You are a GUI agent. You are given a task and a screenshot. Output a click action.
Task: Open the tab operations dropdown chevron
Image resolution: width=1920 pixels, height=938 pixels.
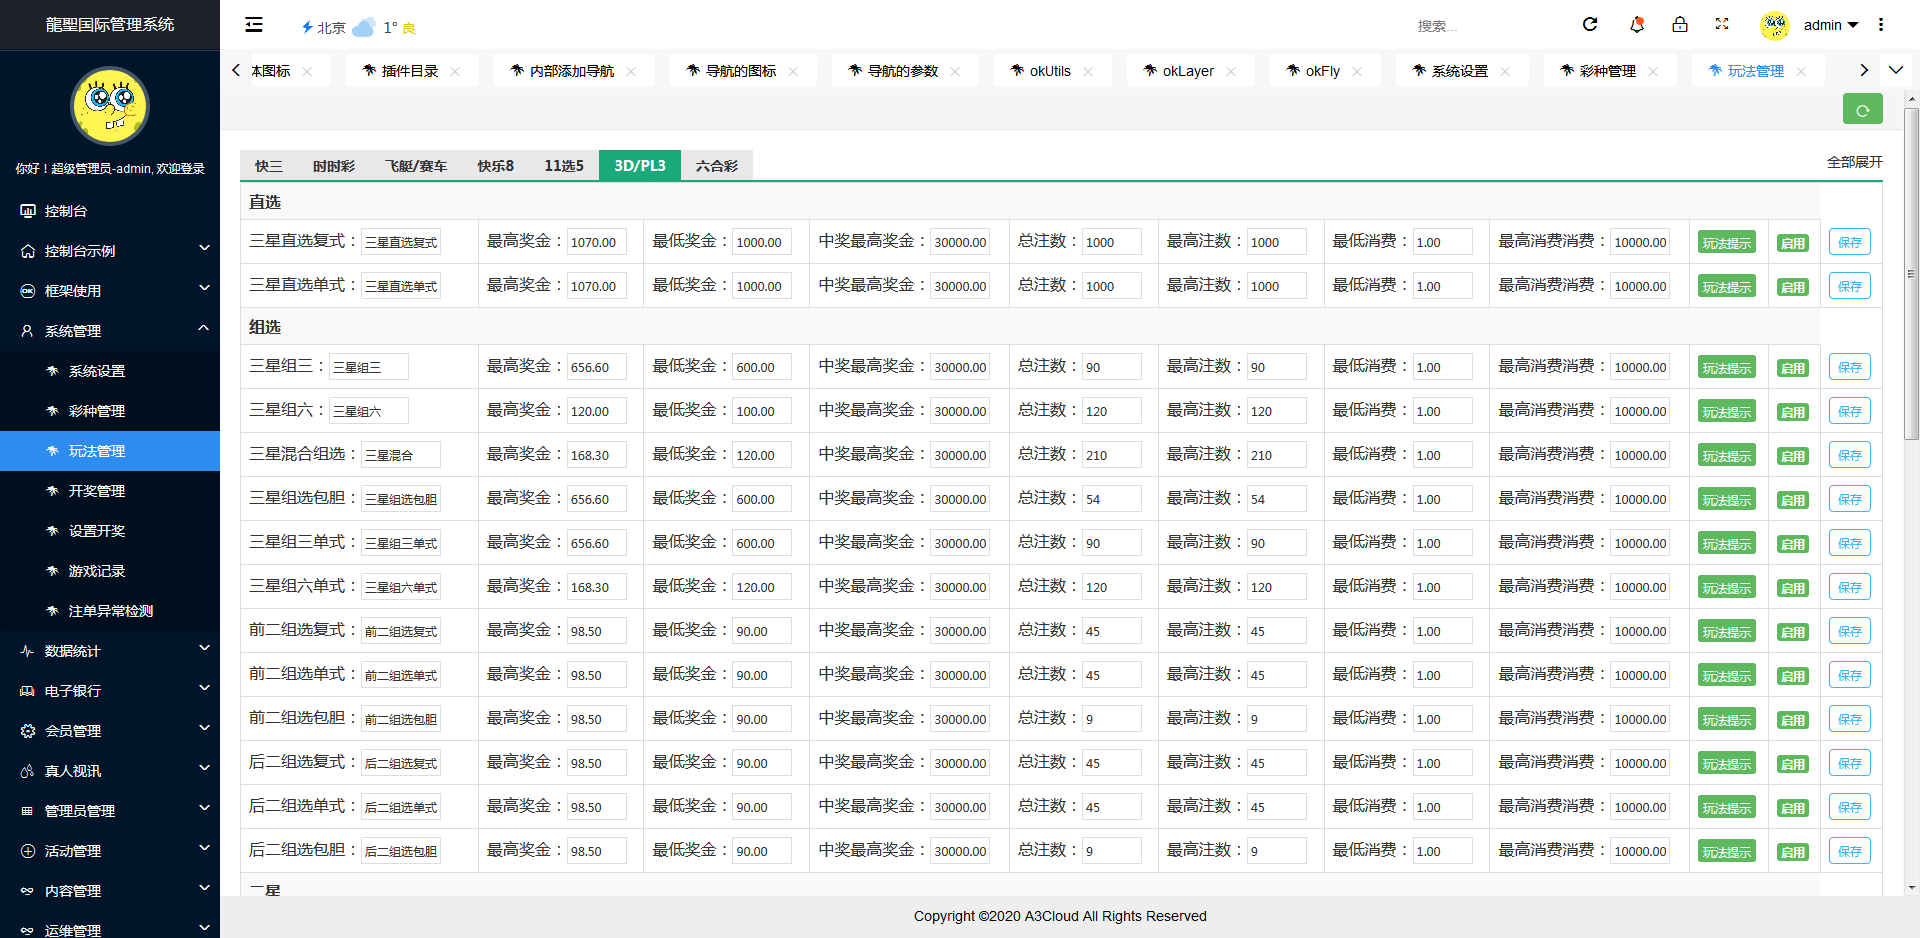point(1896,70)
